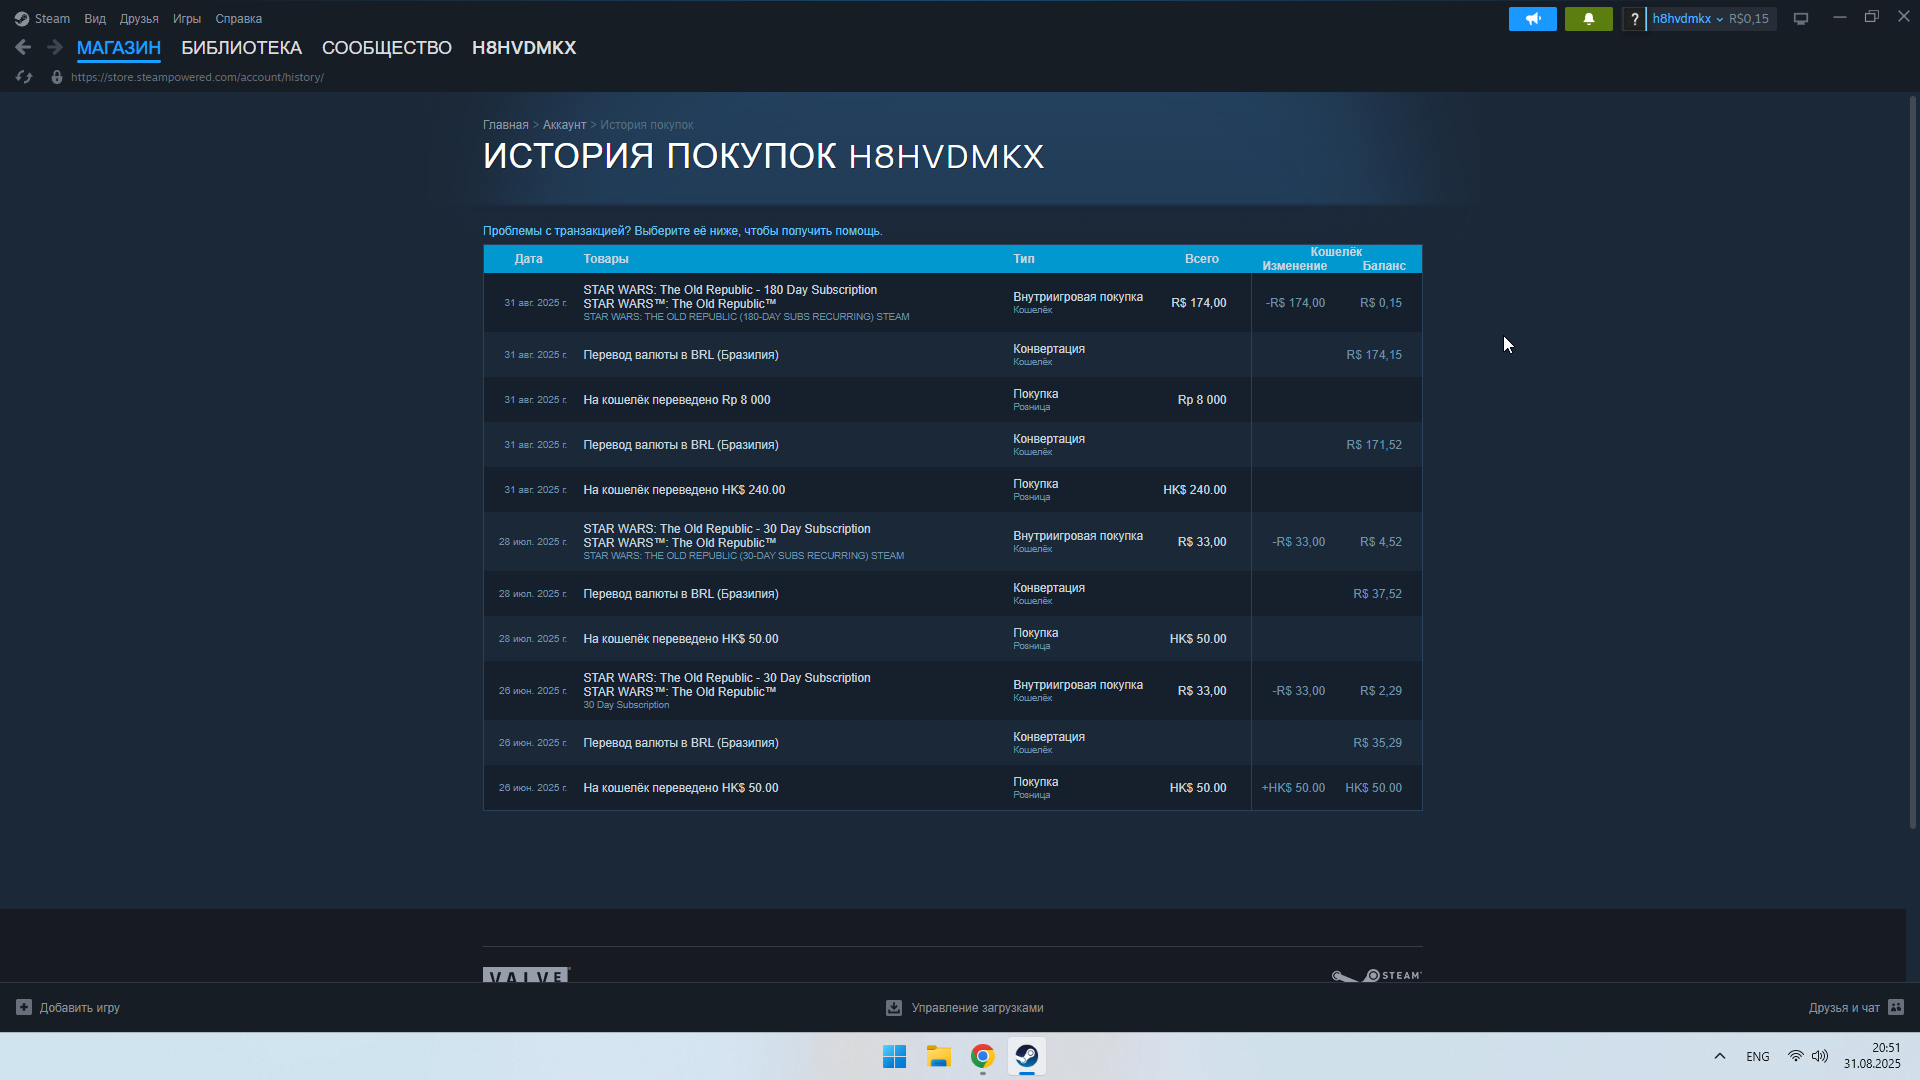Select the conversion row with balance R$ 171,52

pos(952,445)
